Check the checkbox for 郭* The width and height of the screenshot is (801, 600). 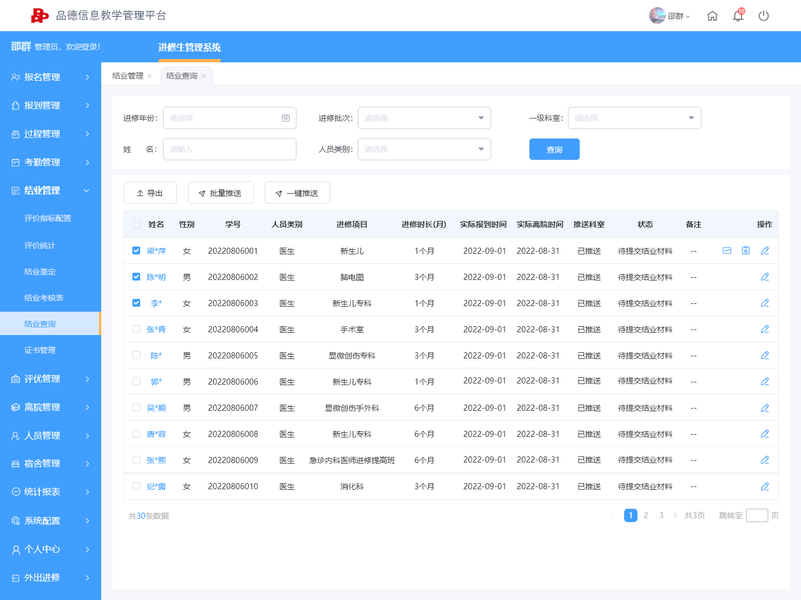click(136, 381)
